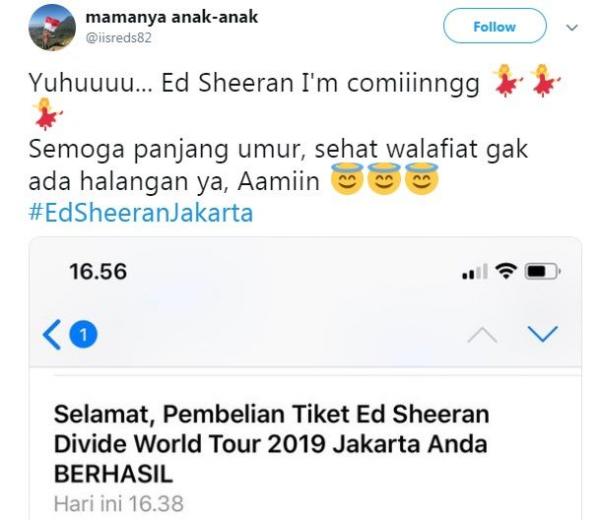Viewport: 600px width, 520px height.
Task: Open the mamanya anak-anak profile picture
Action: coord(52,28)
